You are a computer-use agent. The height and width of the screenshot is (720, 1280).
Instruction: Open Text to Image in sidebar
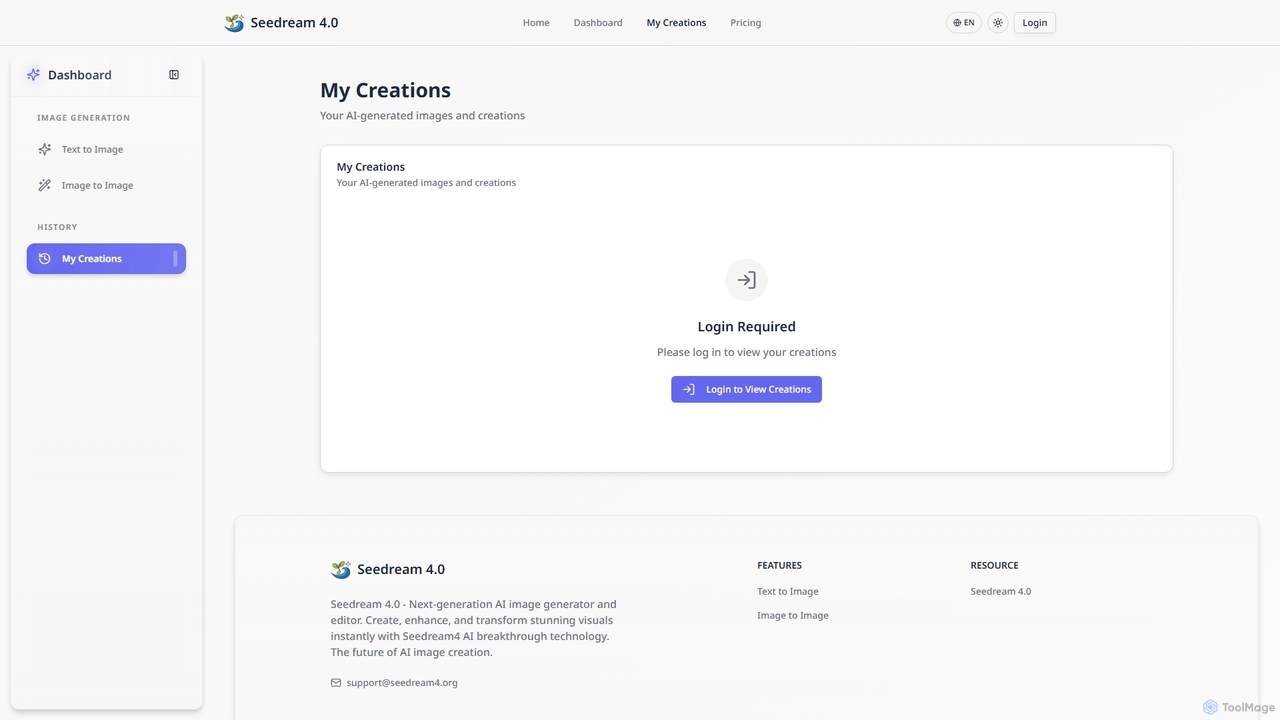tap(106, 149)
